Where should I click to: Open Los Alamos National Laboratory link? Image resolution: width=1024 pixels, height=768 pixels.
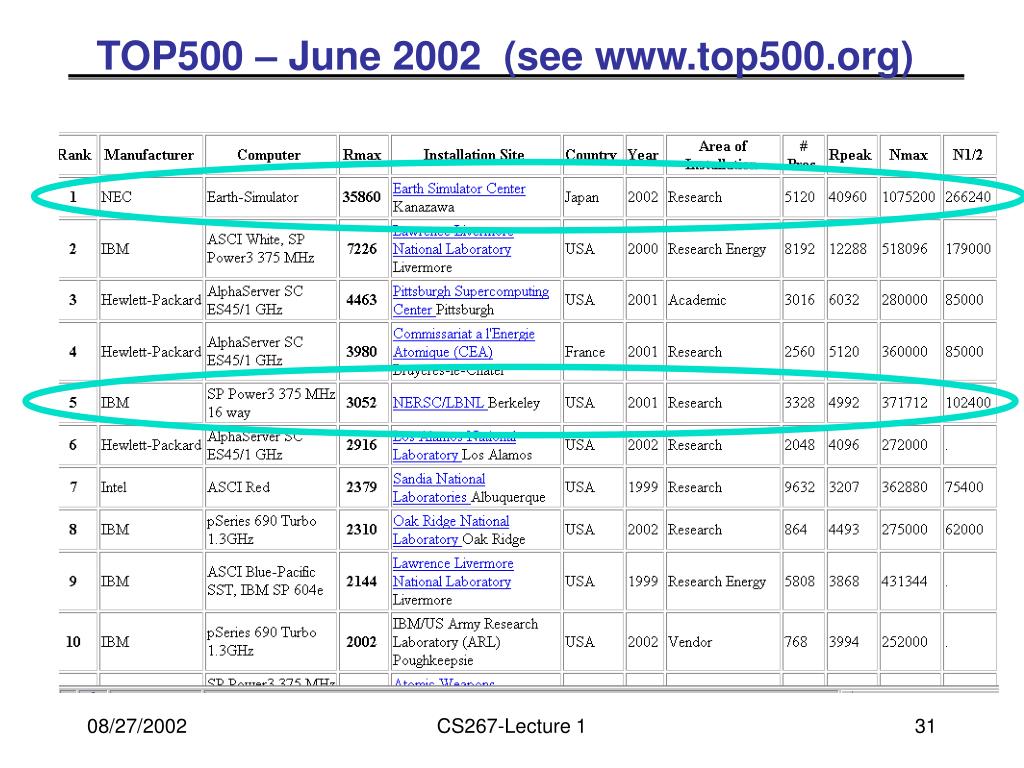pyautogui.click(x=454, y=447)
